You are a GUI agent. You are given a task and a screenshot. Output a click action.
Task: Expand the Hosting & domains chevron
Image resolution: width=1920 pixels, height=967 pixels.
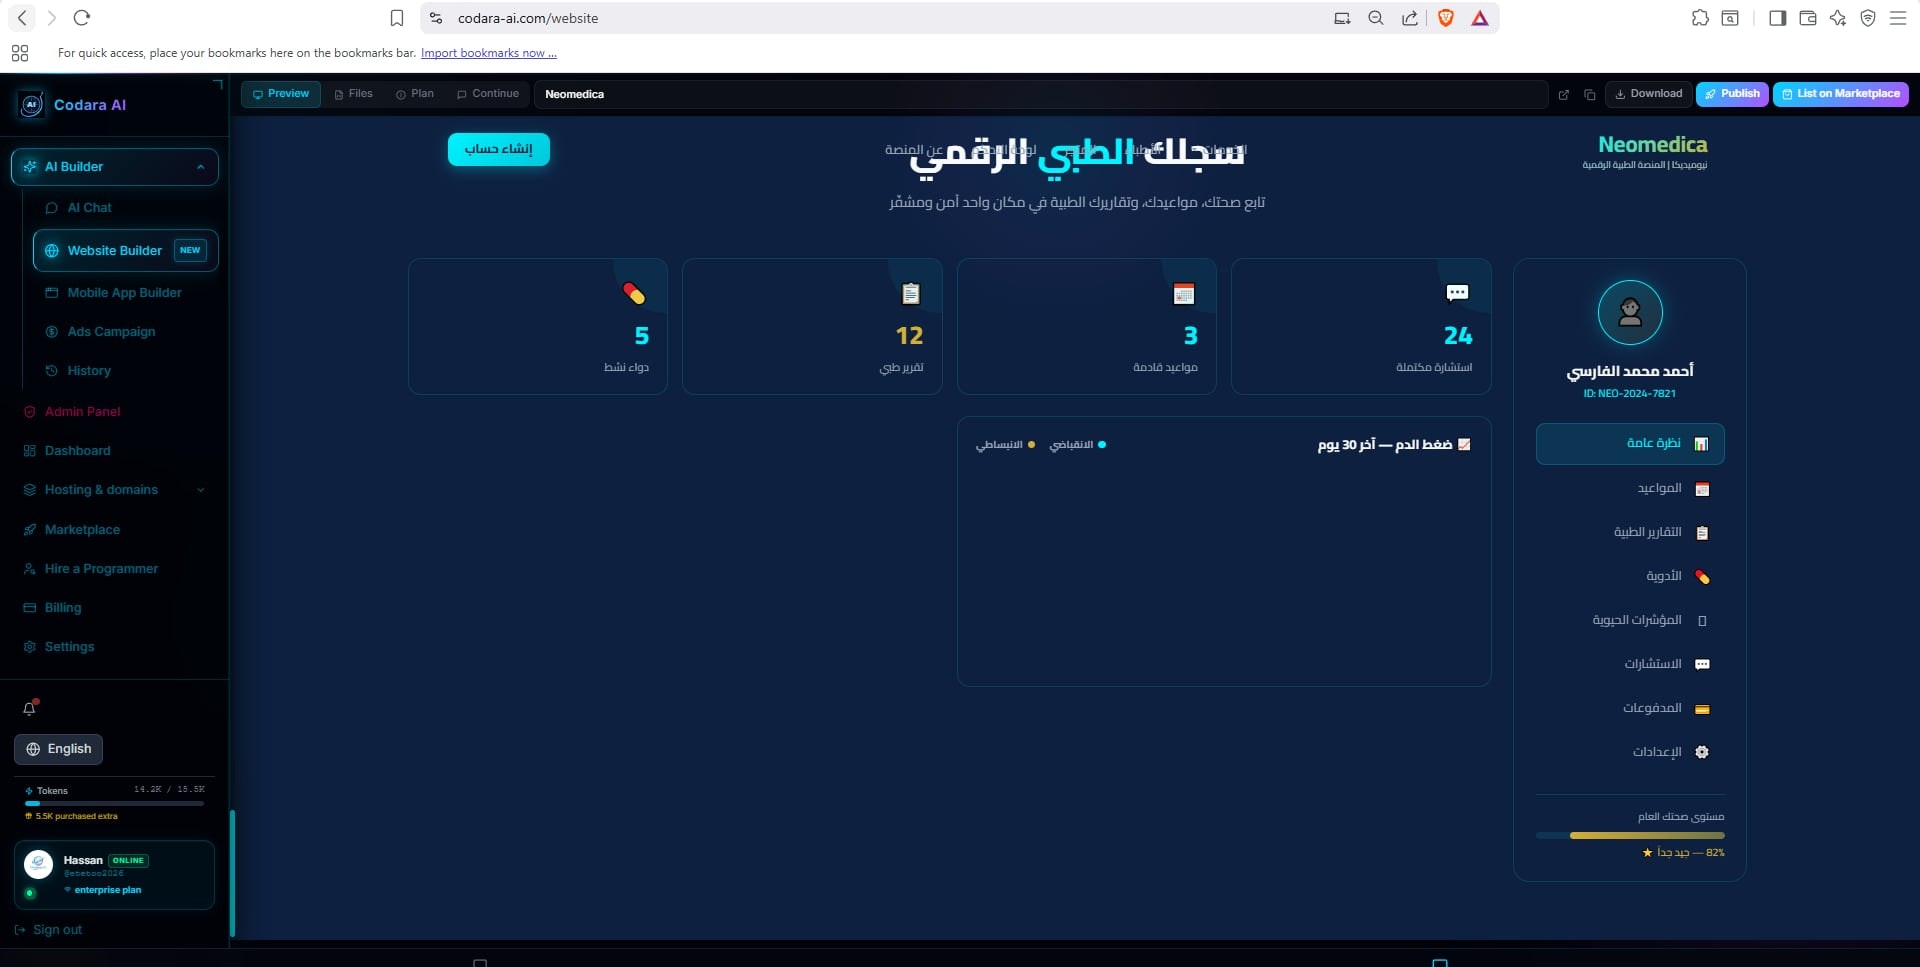point(201,490)
